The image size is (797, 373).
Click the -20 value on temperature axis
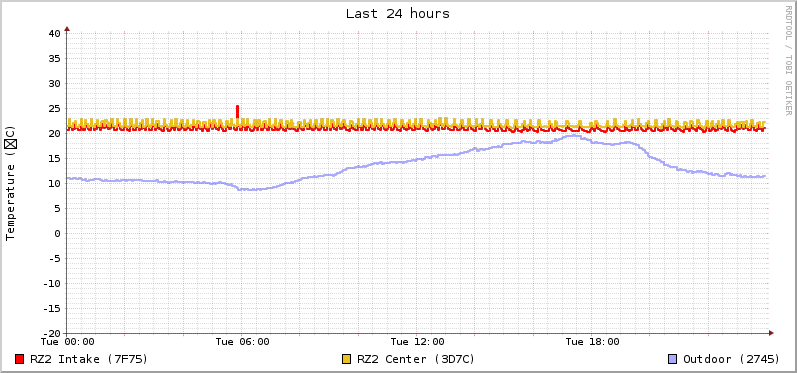[51, 333]
